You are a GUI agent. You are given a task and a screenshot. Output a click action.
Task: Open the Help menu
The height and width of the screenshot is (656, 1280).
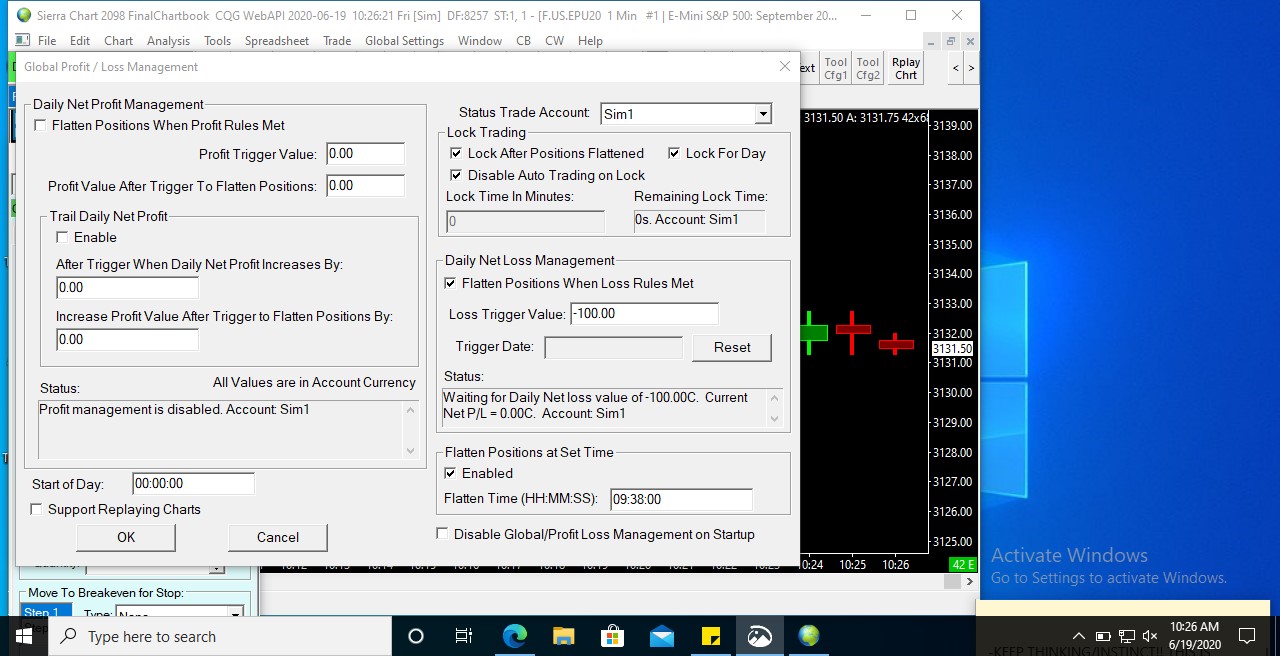pos(590,41)
